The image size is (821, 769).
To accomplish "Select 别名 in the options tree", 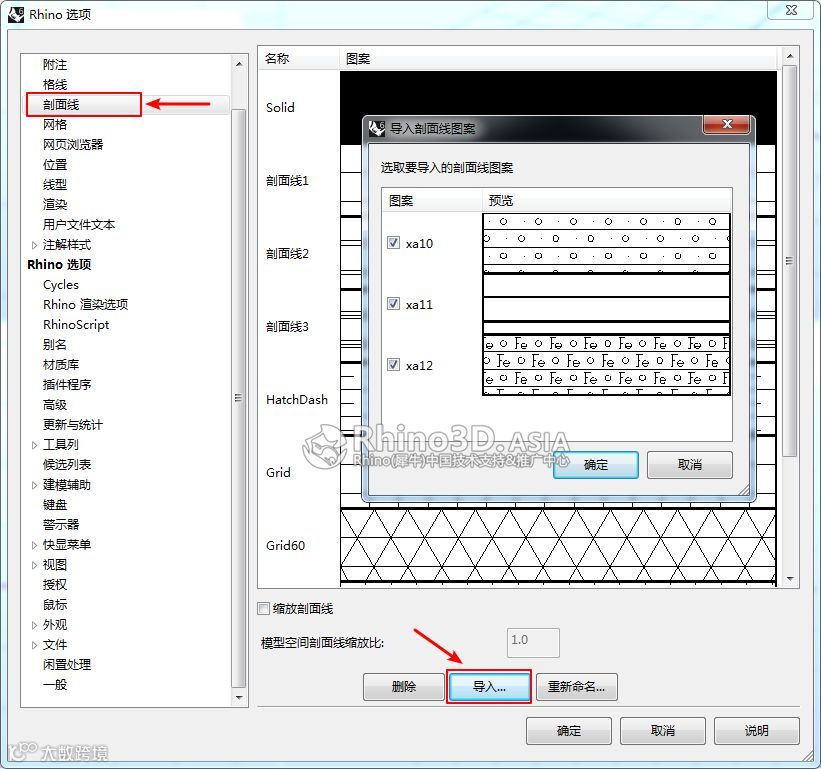I will tap(55, 344).
